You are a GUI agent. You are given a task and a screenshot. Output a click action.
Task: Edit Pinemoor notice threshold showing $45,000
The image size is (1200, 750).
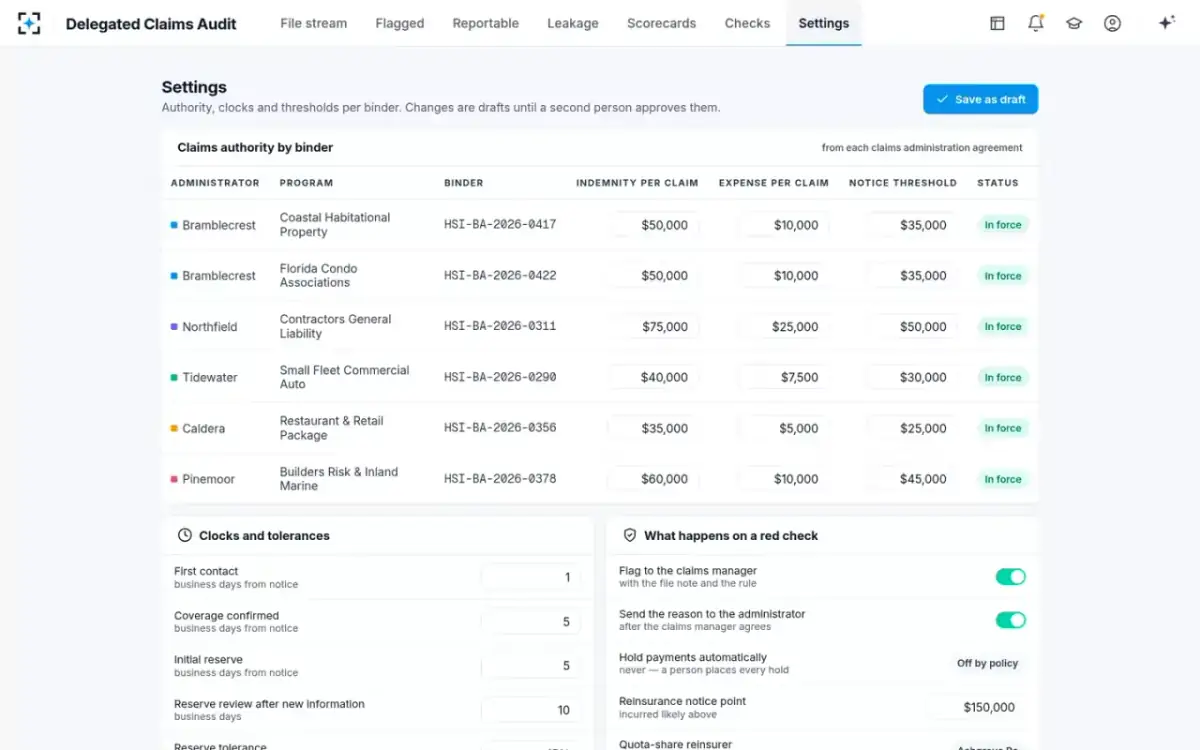(912, 479)
